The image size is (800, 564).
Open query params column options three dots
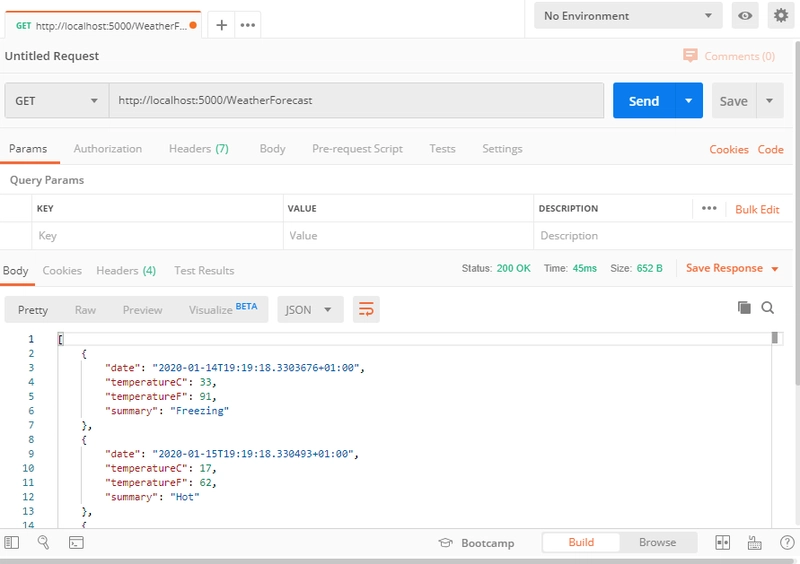[709, 208]
